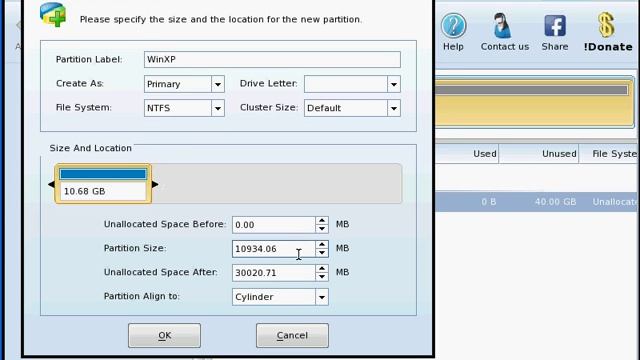Open the Drive Letter dropdown
Image resolution: width=640 pixels, height=360 pixels.
click(394, 84)
